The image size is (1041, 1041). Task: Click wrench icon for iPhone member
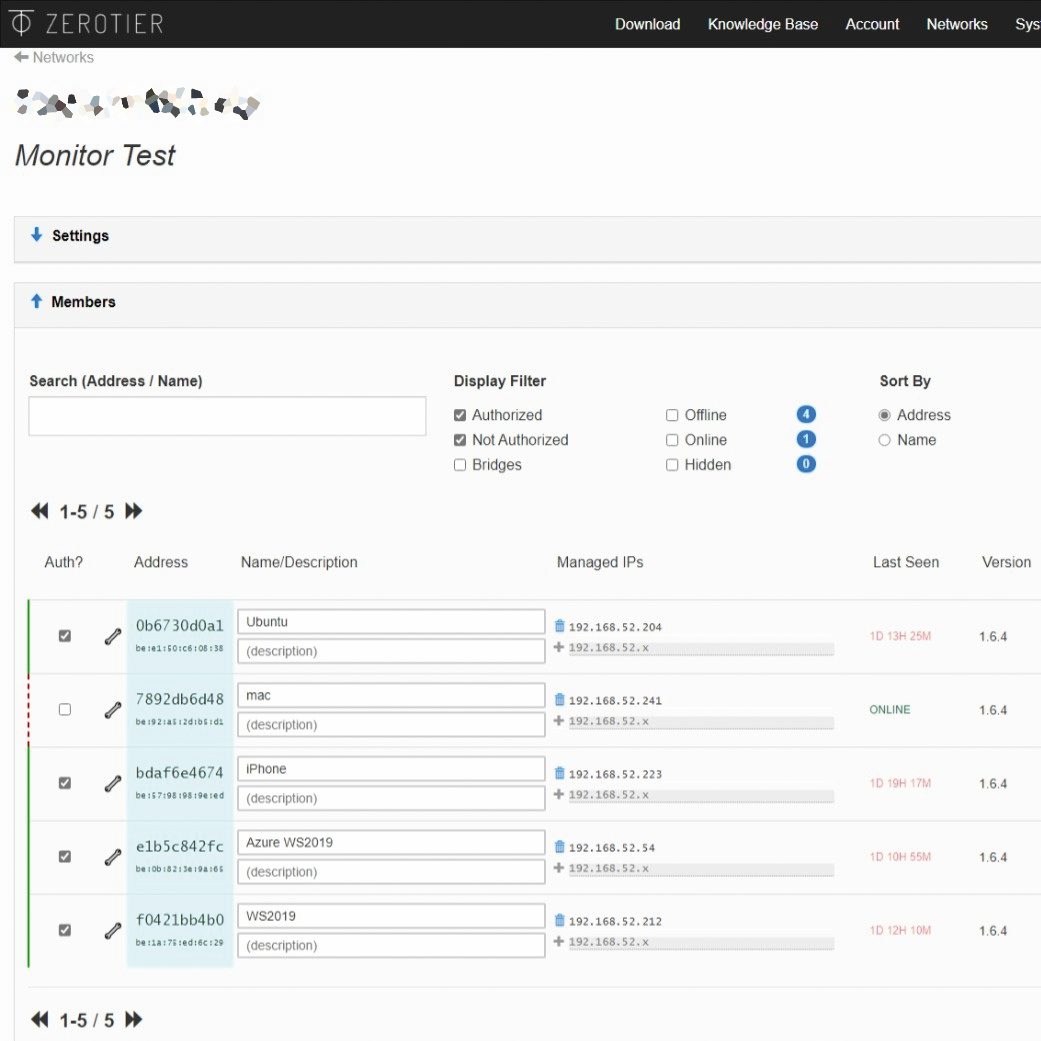113,783
